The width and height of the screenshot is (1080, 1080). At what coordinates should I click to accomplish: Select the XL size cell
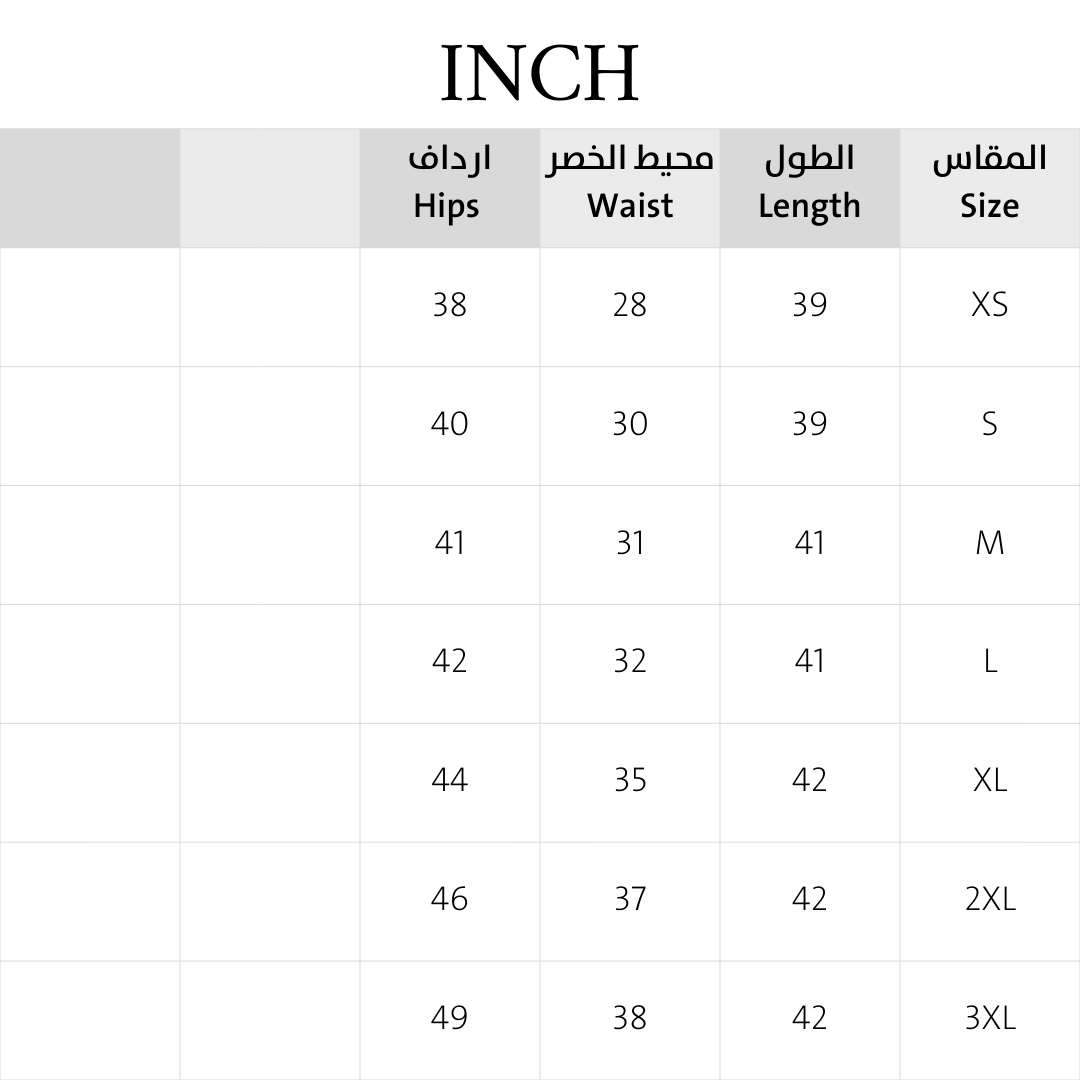pyautogui.click(x=989, y=780)
